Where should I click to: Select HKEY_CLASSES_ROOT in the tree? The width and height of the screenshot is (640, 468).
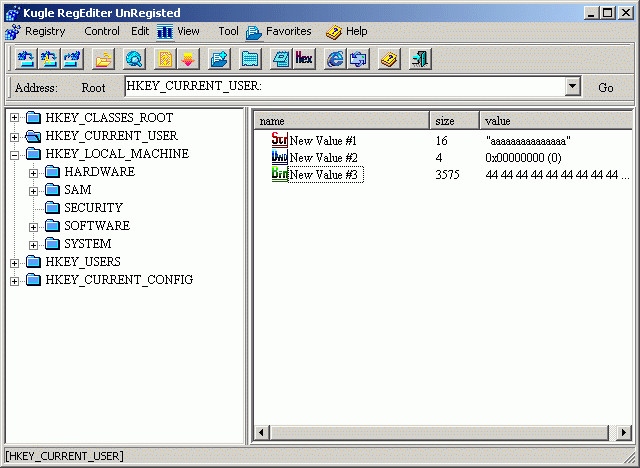click(109, 118)
